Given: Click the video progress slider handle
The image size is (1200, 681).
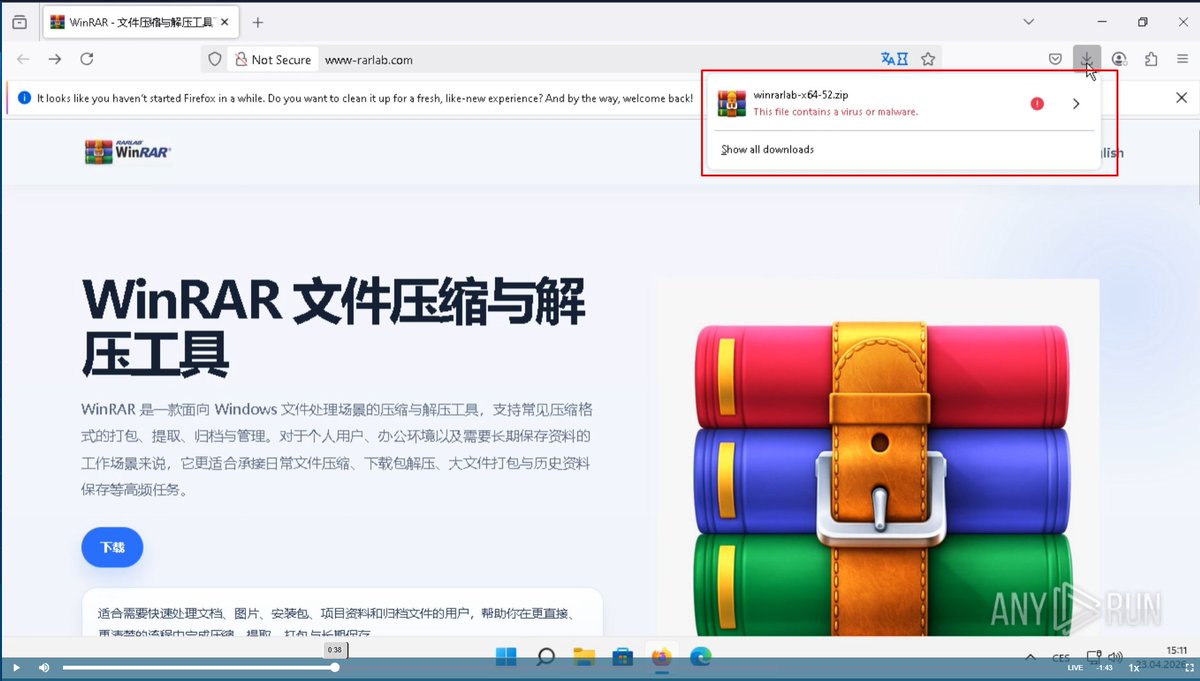Looking at the screenshot, I should coord(335,667).
